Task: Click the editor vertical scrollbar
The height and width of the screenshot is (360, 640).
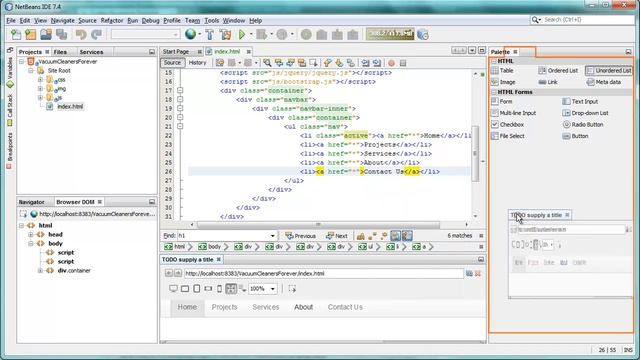Action: pos(475,145)
